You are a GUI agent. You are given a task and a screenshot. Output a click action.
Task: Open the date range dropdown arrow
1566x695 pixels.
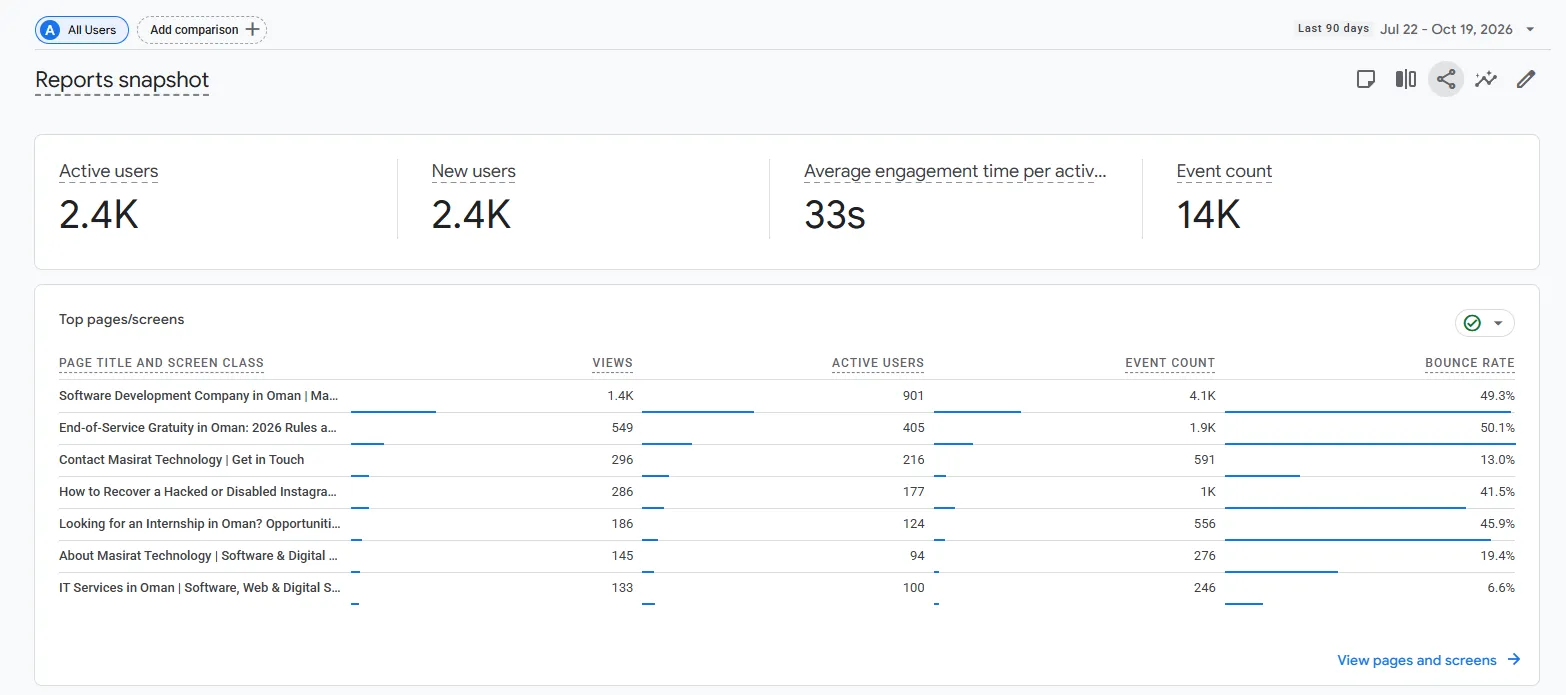1530,30
